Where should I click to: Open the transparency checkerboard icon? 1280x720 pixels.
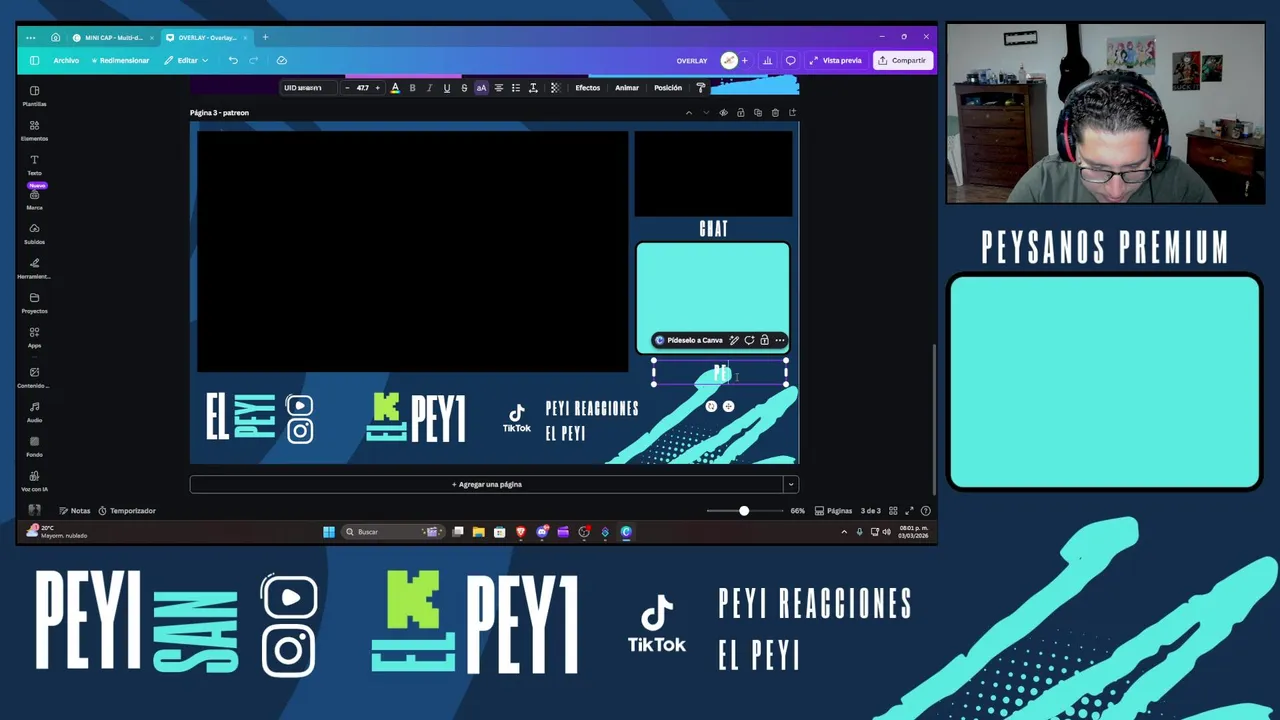tap(555, 88)
